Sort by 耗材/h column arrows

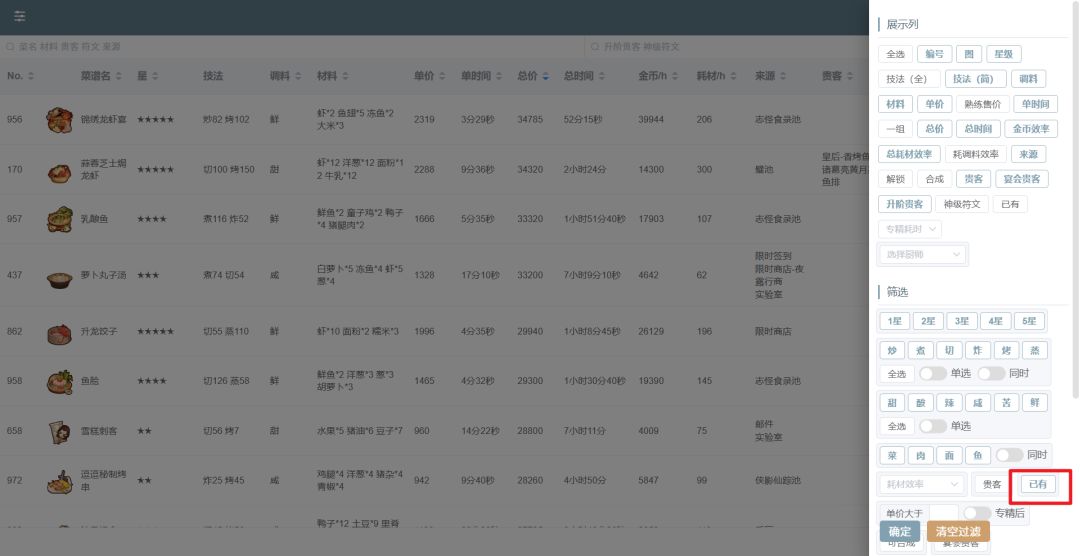(x=733, y=76)
